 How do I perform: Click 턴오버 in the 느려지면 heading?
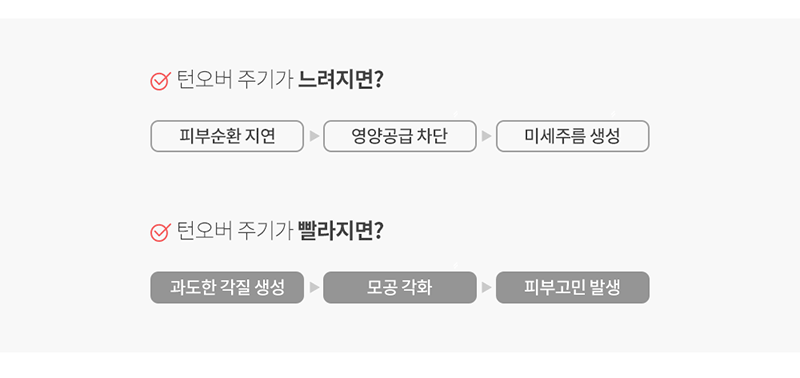point(204,80)
